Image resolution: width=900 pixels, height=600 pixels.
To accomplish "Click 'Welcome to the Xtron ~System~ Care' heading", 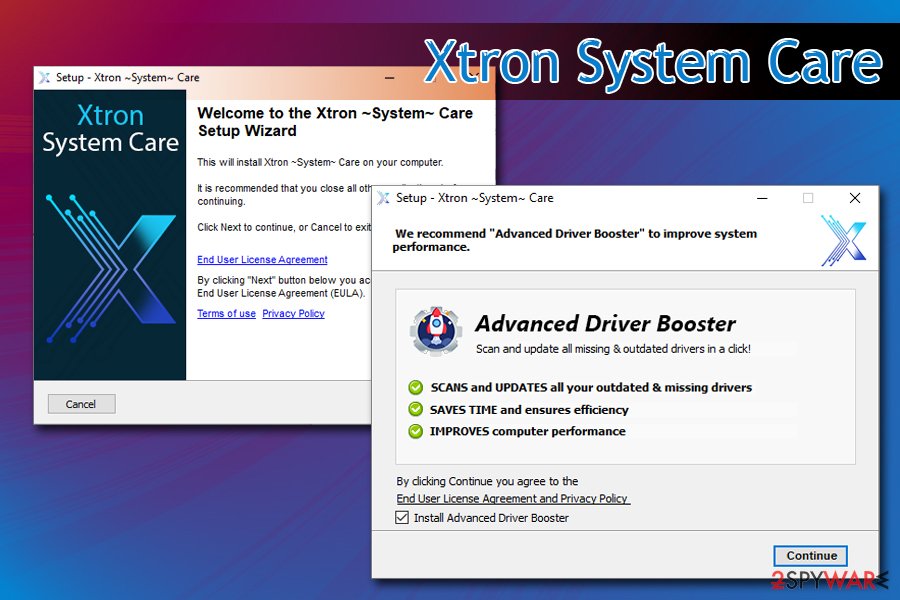I will click(335, 122).
